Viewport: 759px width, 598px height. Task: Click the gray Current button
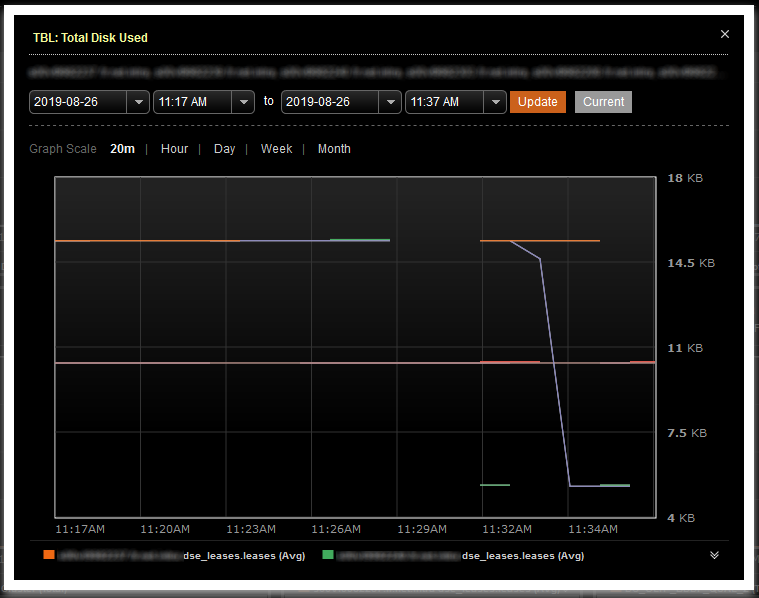pos(603,102)
